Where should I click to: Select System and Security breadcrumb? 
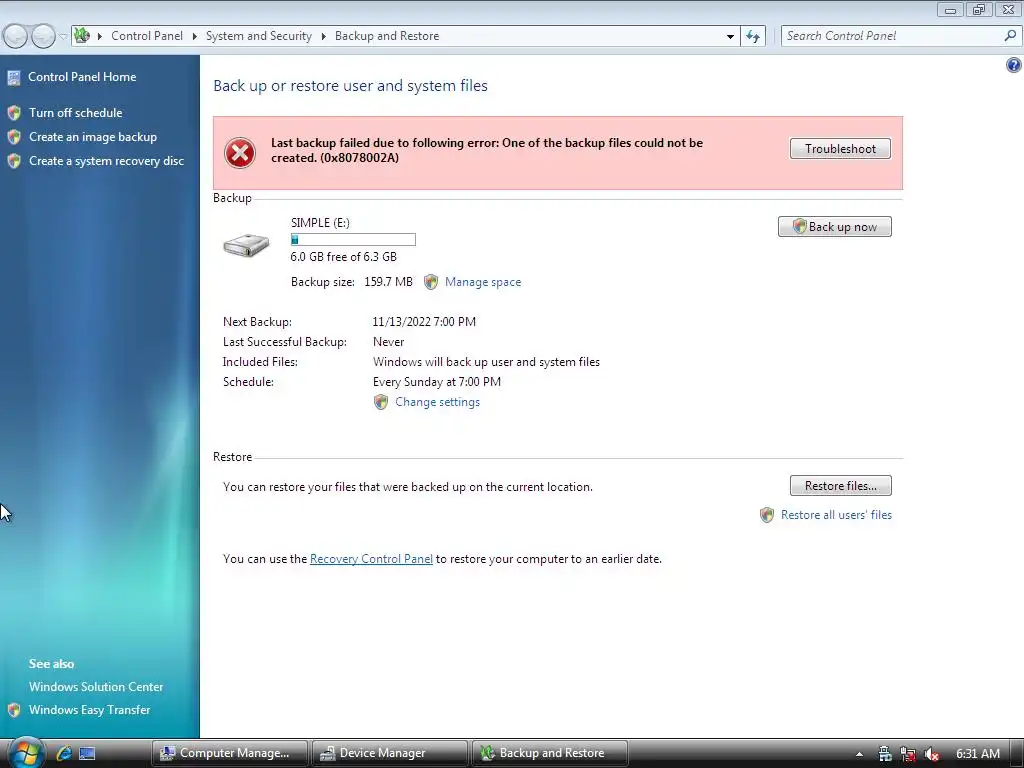259,36
